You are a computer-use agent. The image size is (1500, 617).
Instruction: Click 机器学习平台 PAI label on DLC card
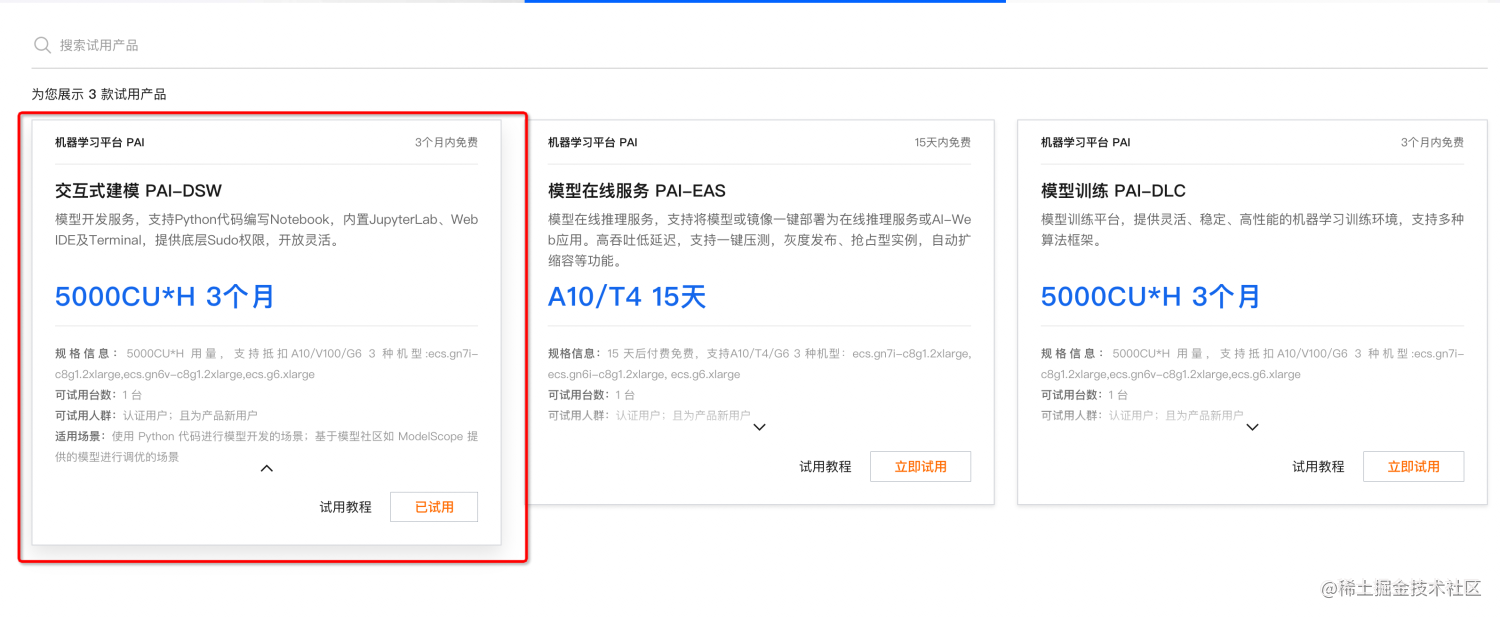pos(1086,142)
